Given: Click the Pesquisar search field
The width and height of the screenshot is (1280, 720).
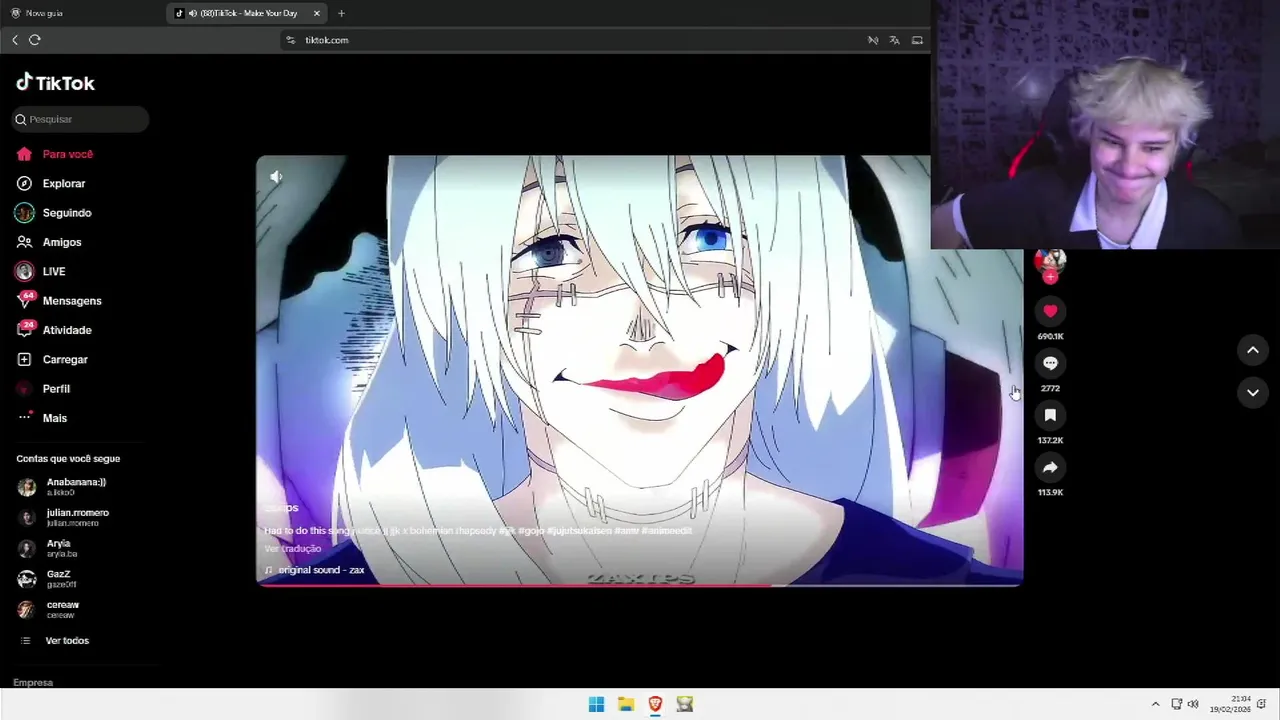Looking at the screenshot, I should pos(80,119).
